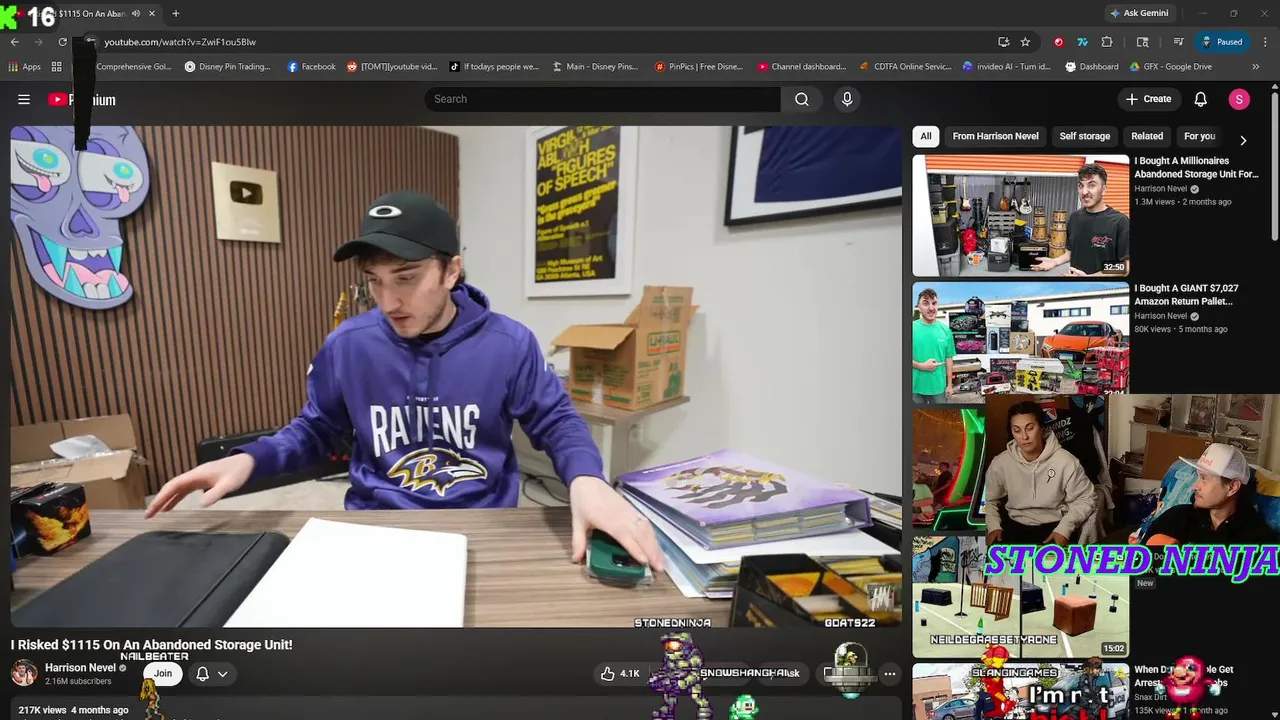This screenshot has width=1280, height=720.
Task: Open the YouTube notifications bell
Action: [x=1201, y=99]
